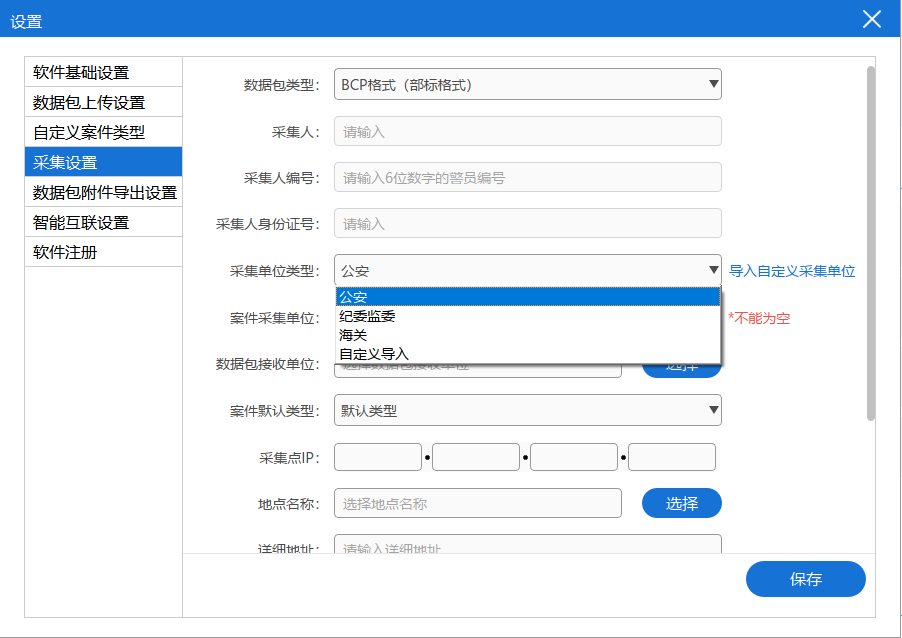Click 选择 button beside 地点名称
The image size is (902, 638).
pyautogui.click(x=681, y=504)
